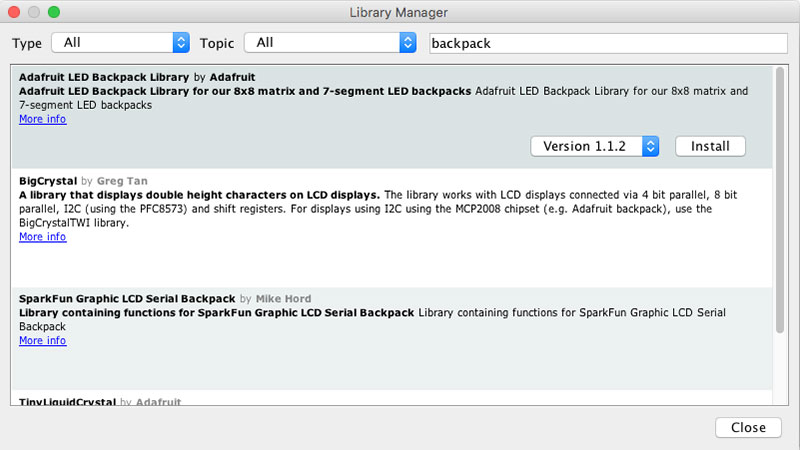Click the library list scrollbar thumb
The image size is (800, 450).
click(779, 200)
